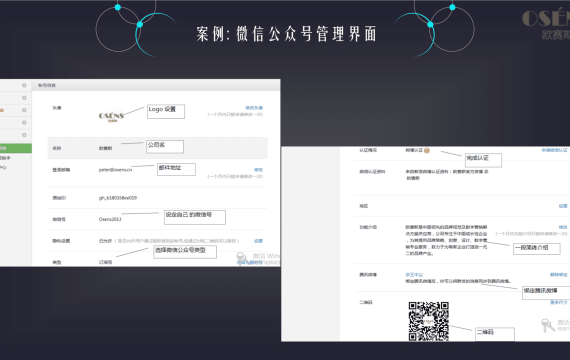The width and height of the screenshot is (570, 360).
Task: Click 修改 link in the 登录邮箱 row
Action: (258, 170)
